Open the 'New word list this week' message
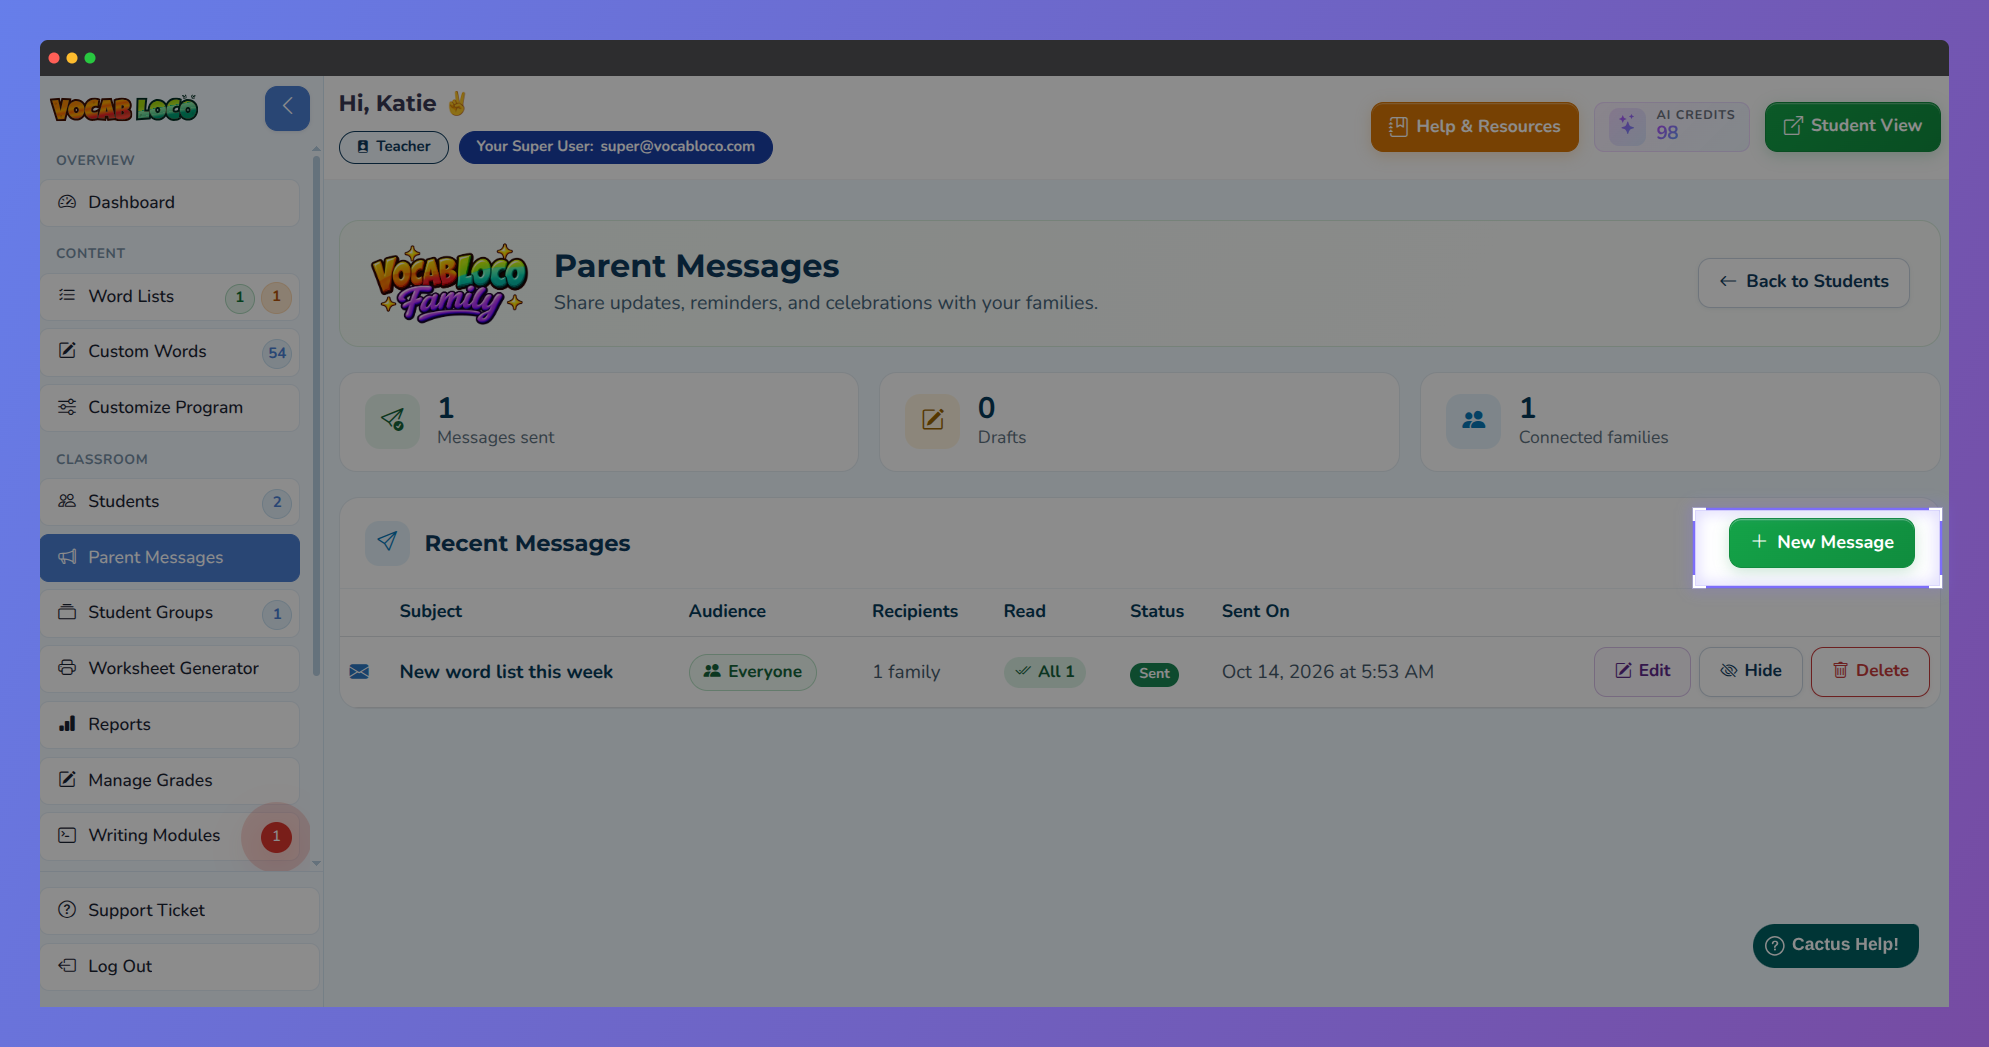 (506, 673)
